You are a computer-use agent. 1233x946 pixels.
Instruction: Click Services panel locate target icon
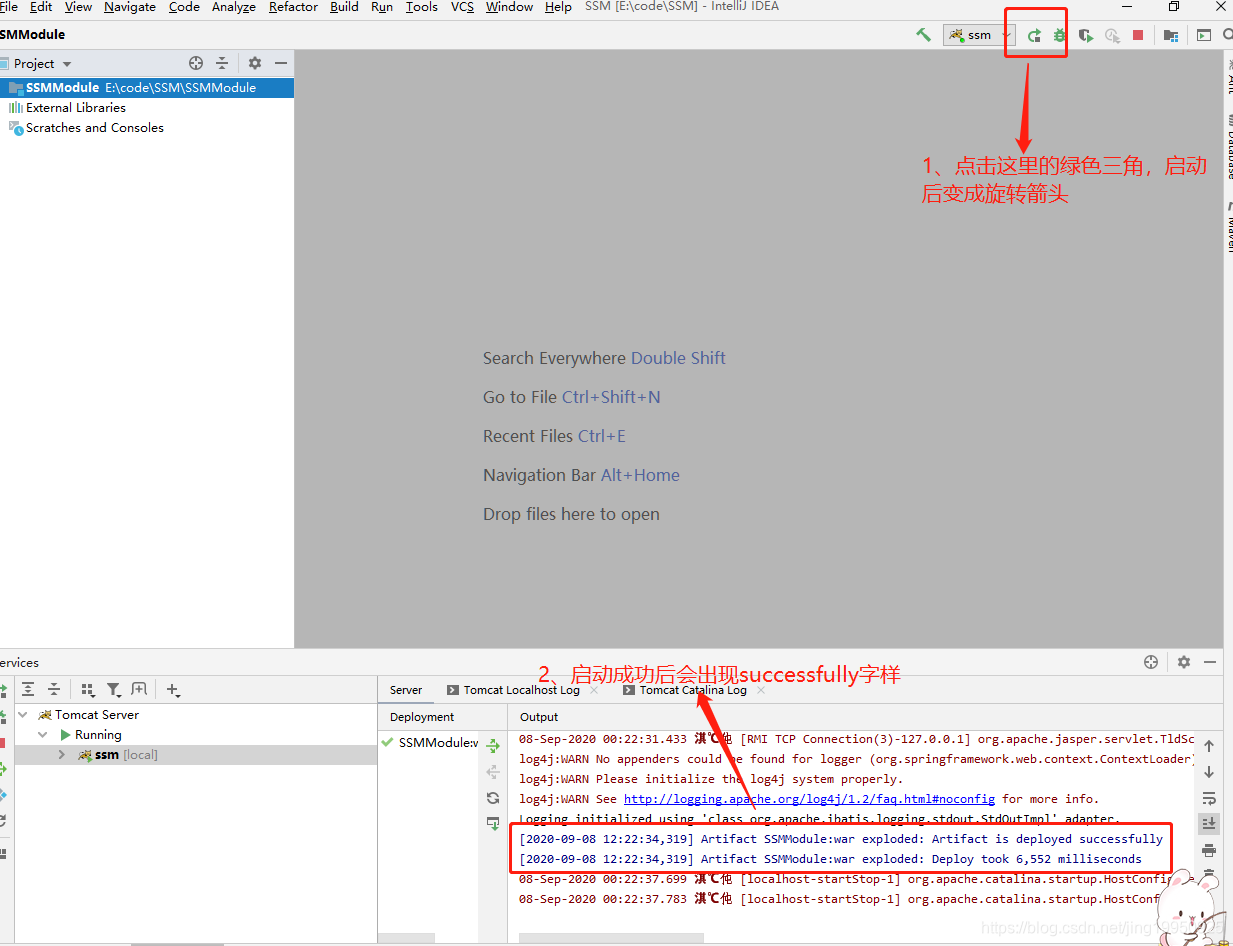point(1151,662)
